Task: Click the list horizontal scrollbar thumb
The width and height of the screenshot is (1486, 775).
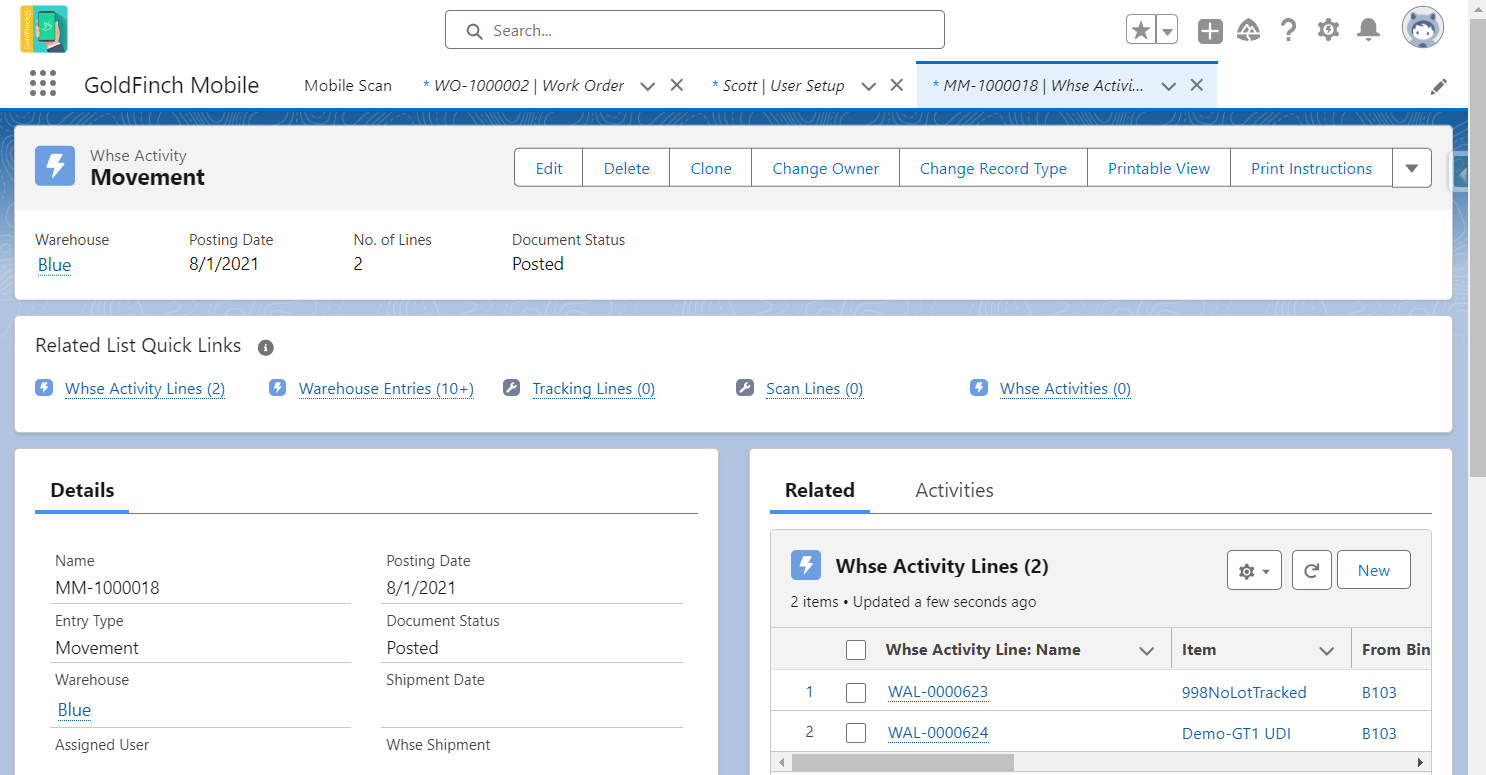Action: click(x=903, y=762)
